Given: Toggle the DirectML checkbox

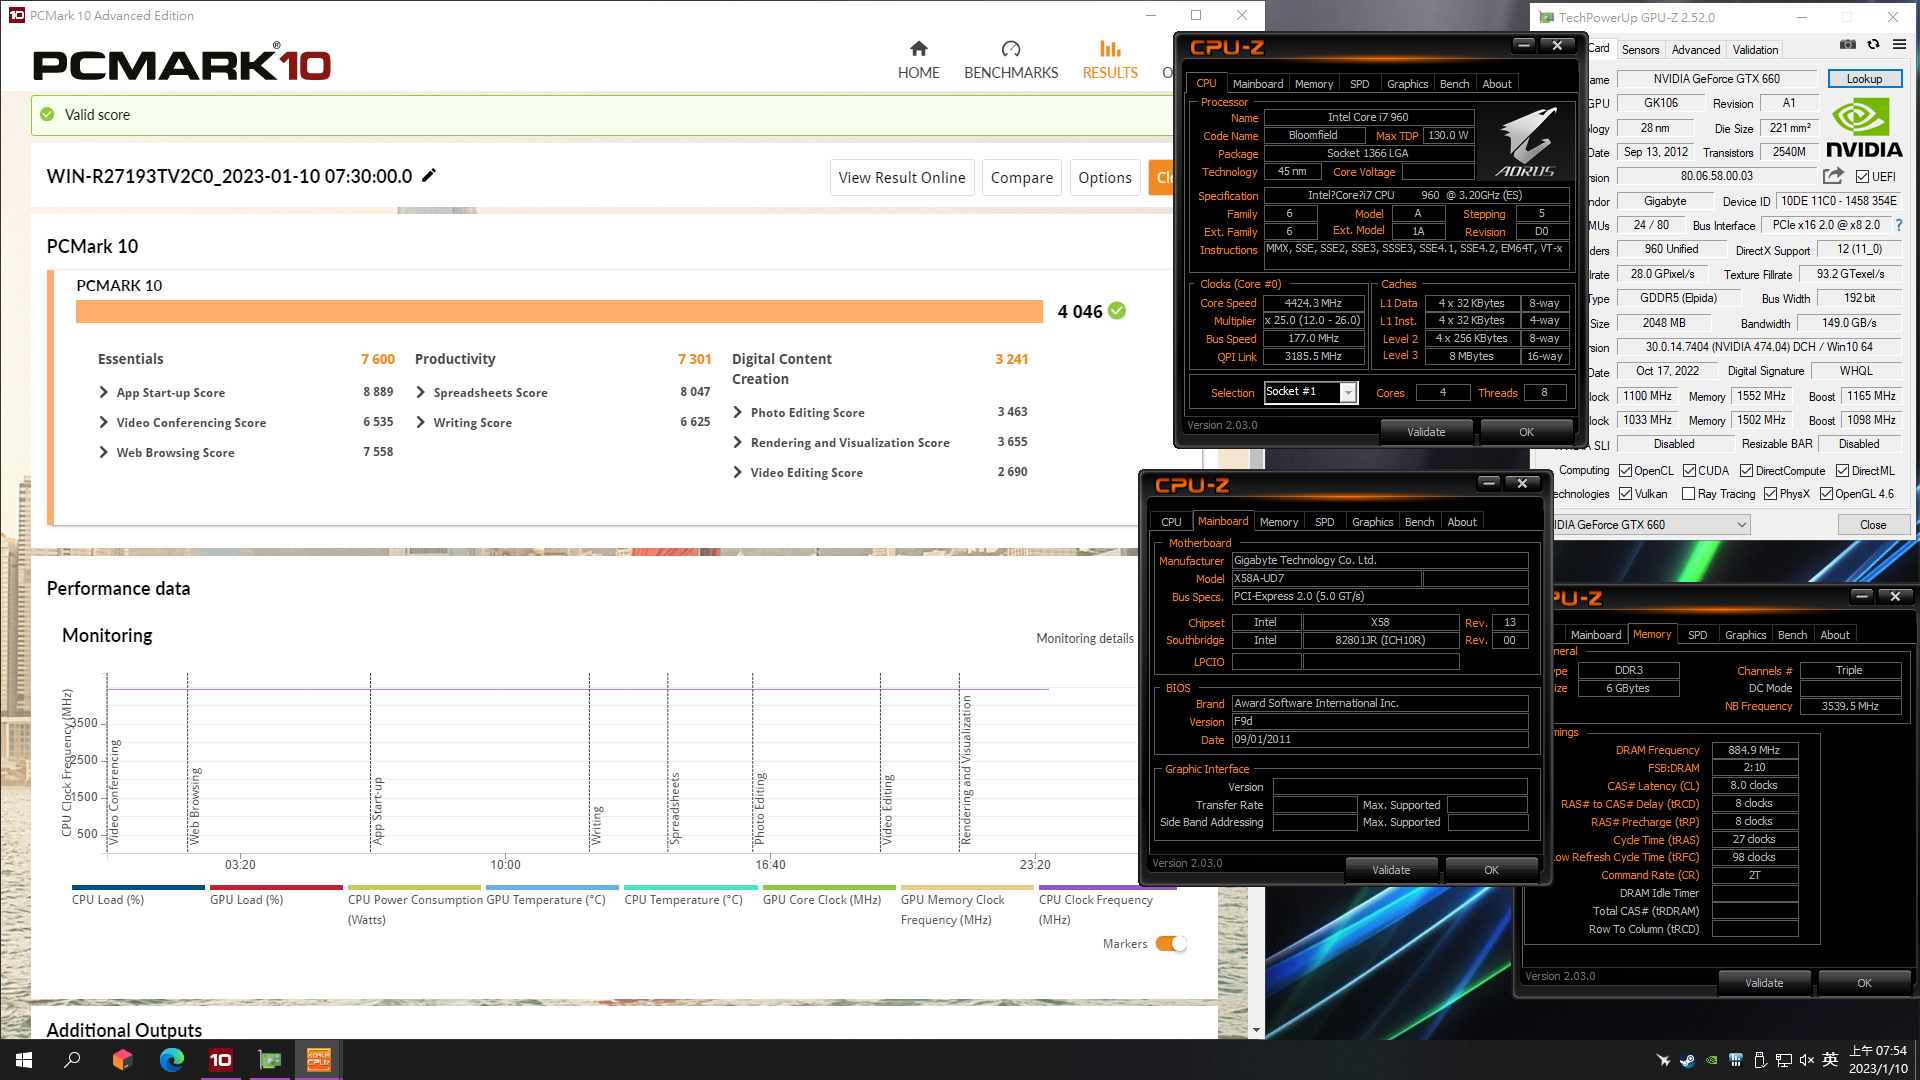Looking at the screenshot, I should click(x=1842, y=471).
